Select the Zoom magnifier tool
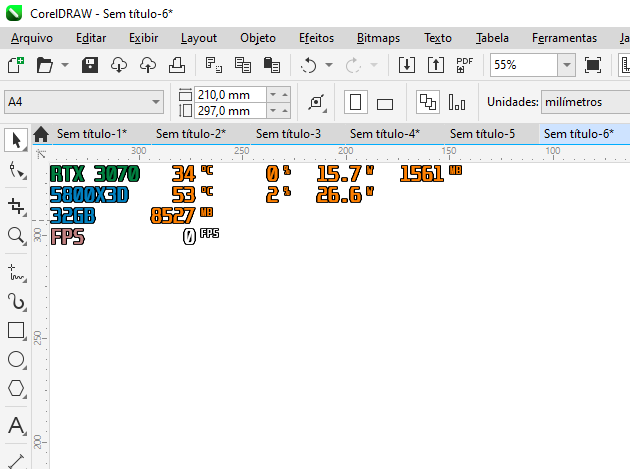630x469 pixels. 16,236
